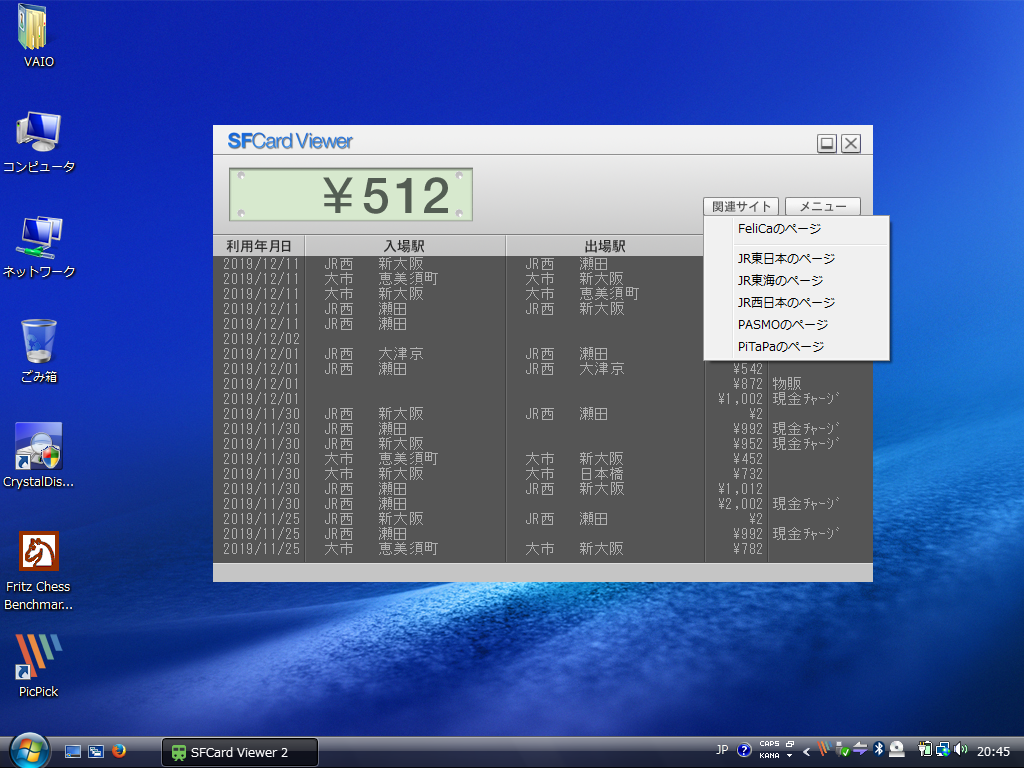Close the SFCard Viewer window
The image size is (1024, 768).
[850, 143]
